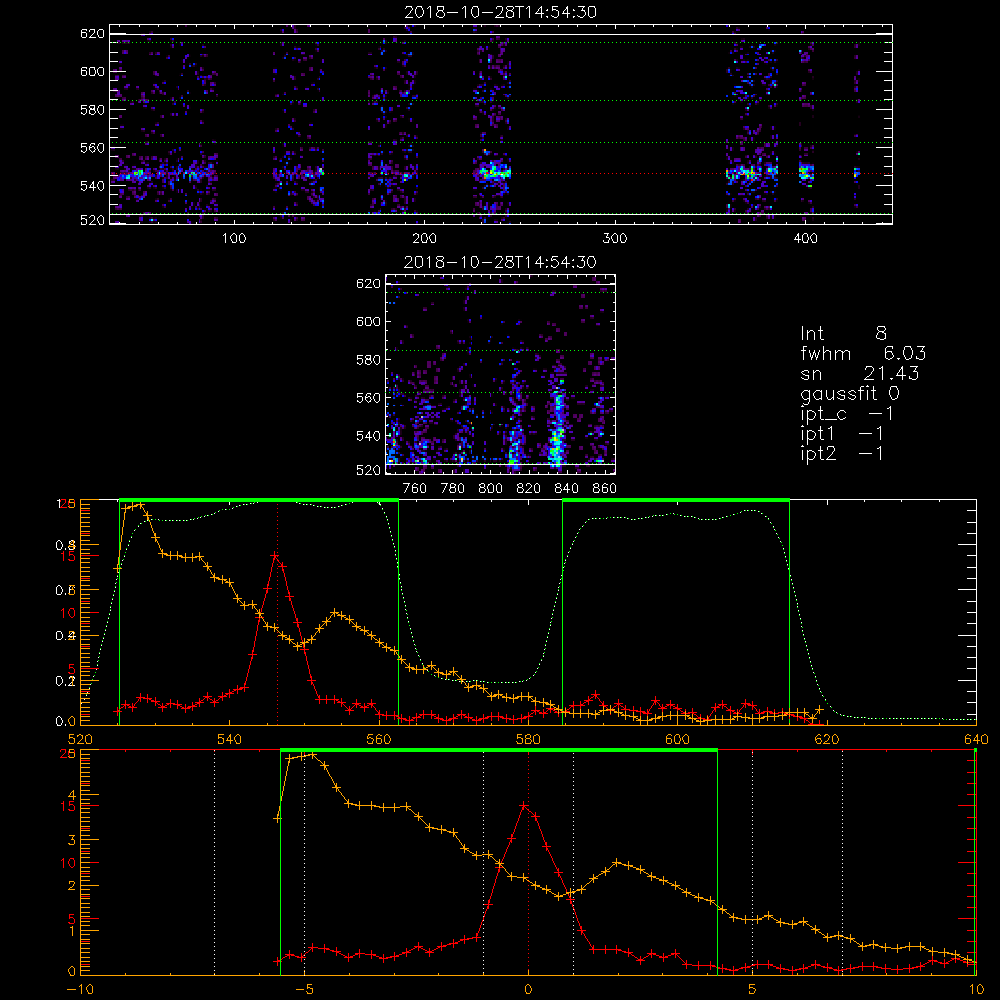Click the middle spectrogram title 2018-10-28T14:54:30
Viewport: 1000px width, 1000px height.
[x=500, y=262]
